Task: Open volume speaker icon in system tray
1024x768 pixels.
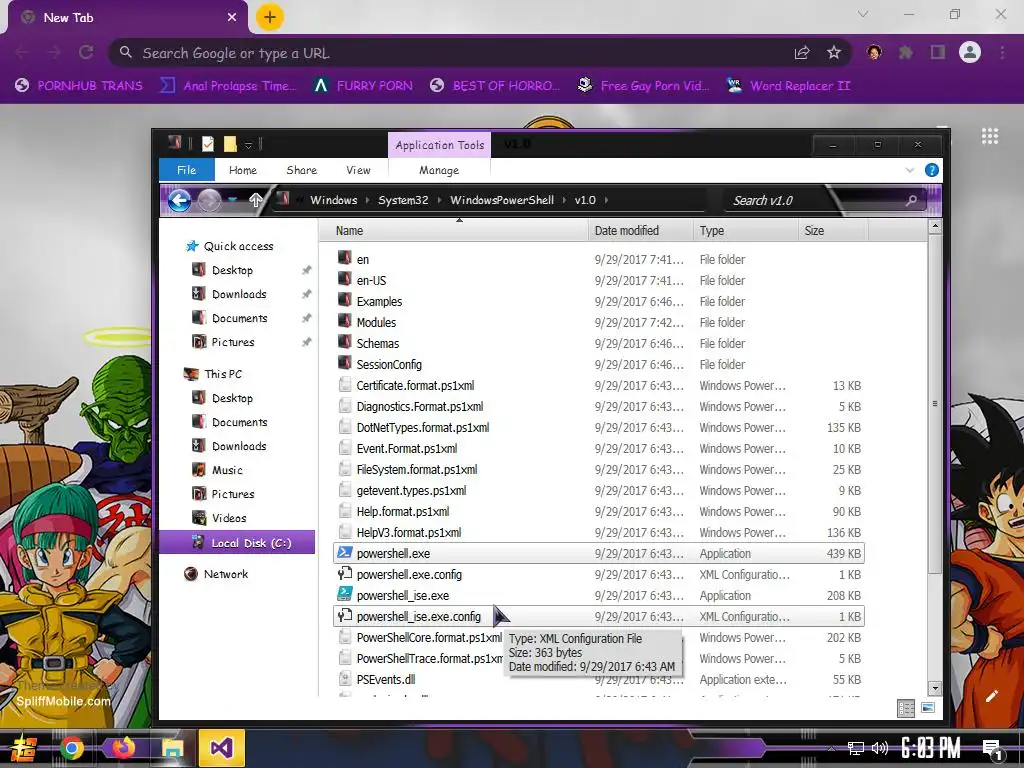Action: click(879, 748)
